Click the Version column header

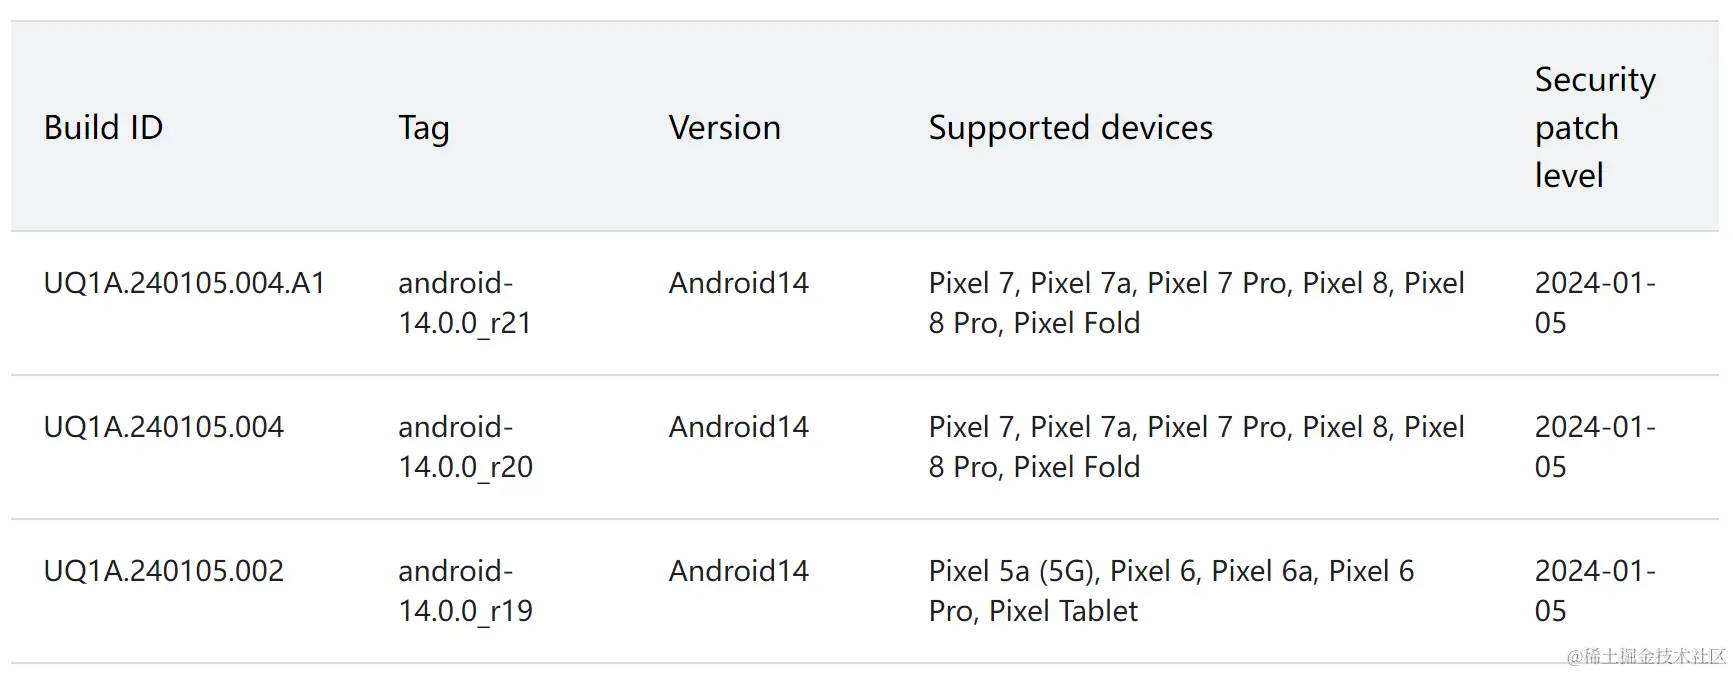coord(724,128)
